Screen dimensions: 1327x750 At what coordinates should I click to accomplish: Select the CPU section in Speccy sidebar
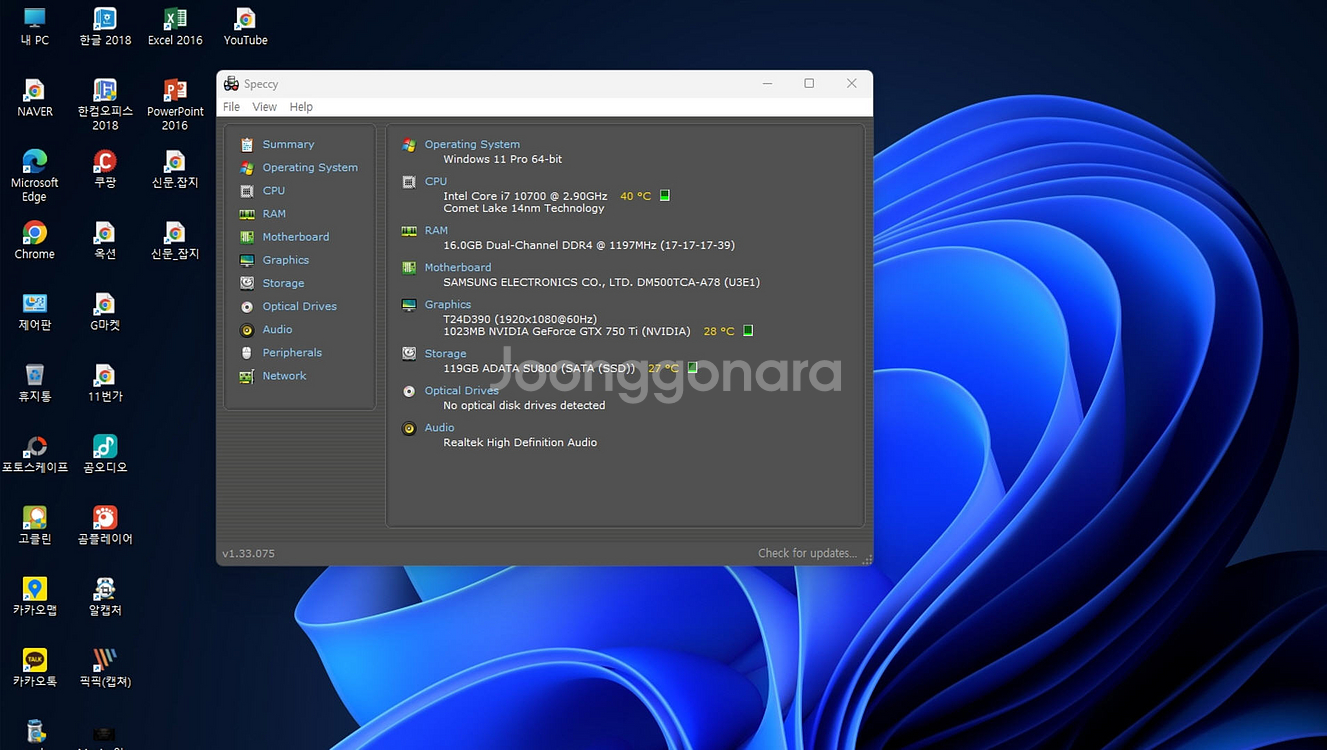tap(274, 190)
